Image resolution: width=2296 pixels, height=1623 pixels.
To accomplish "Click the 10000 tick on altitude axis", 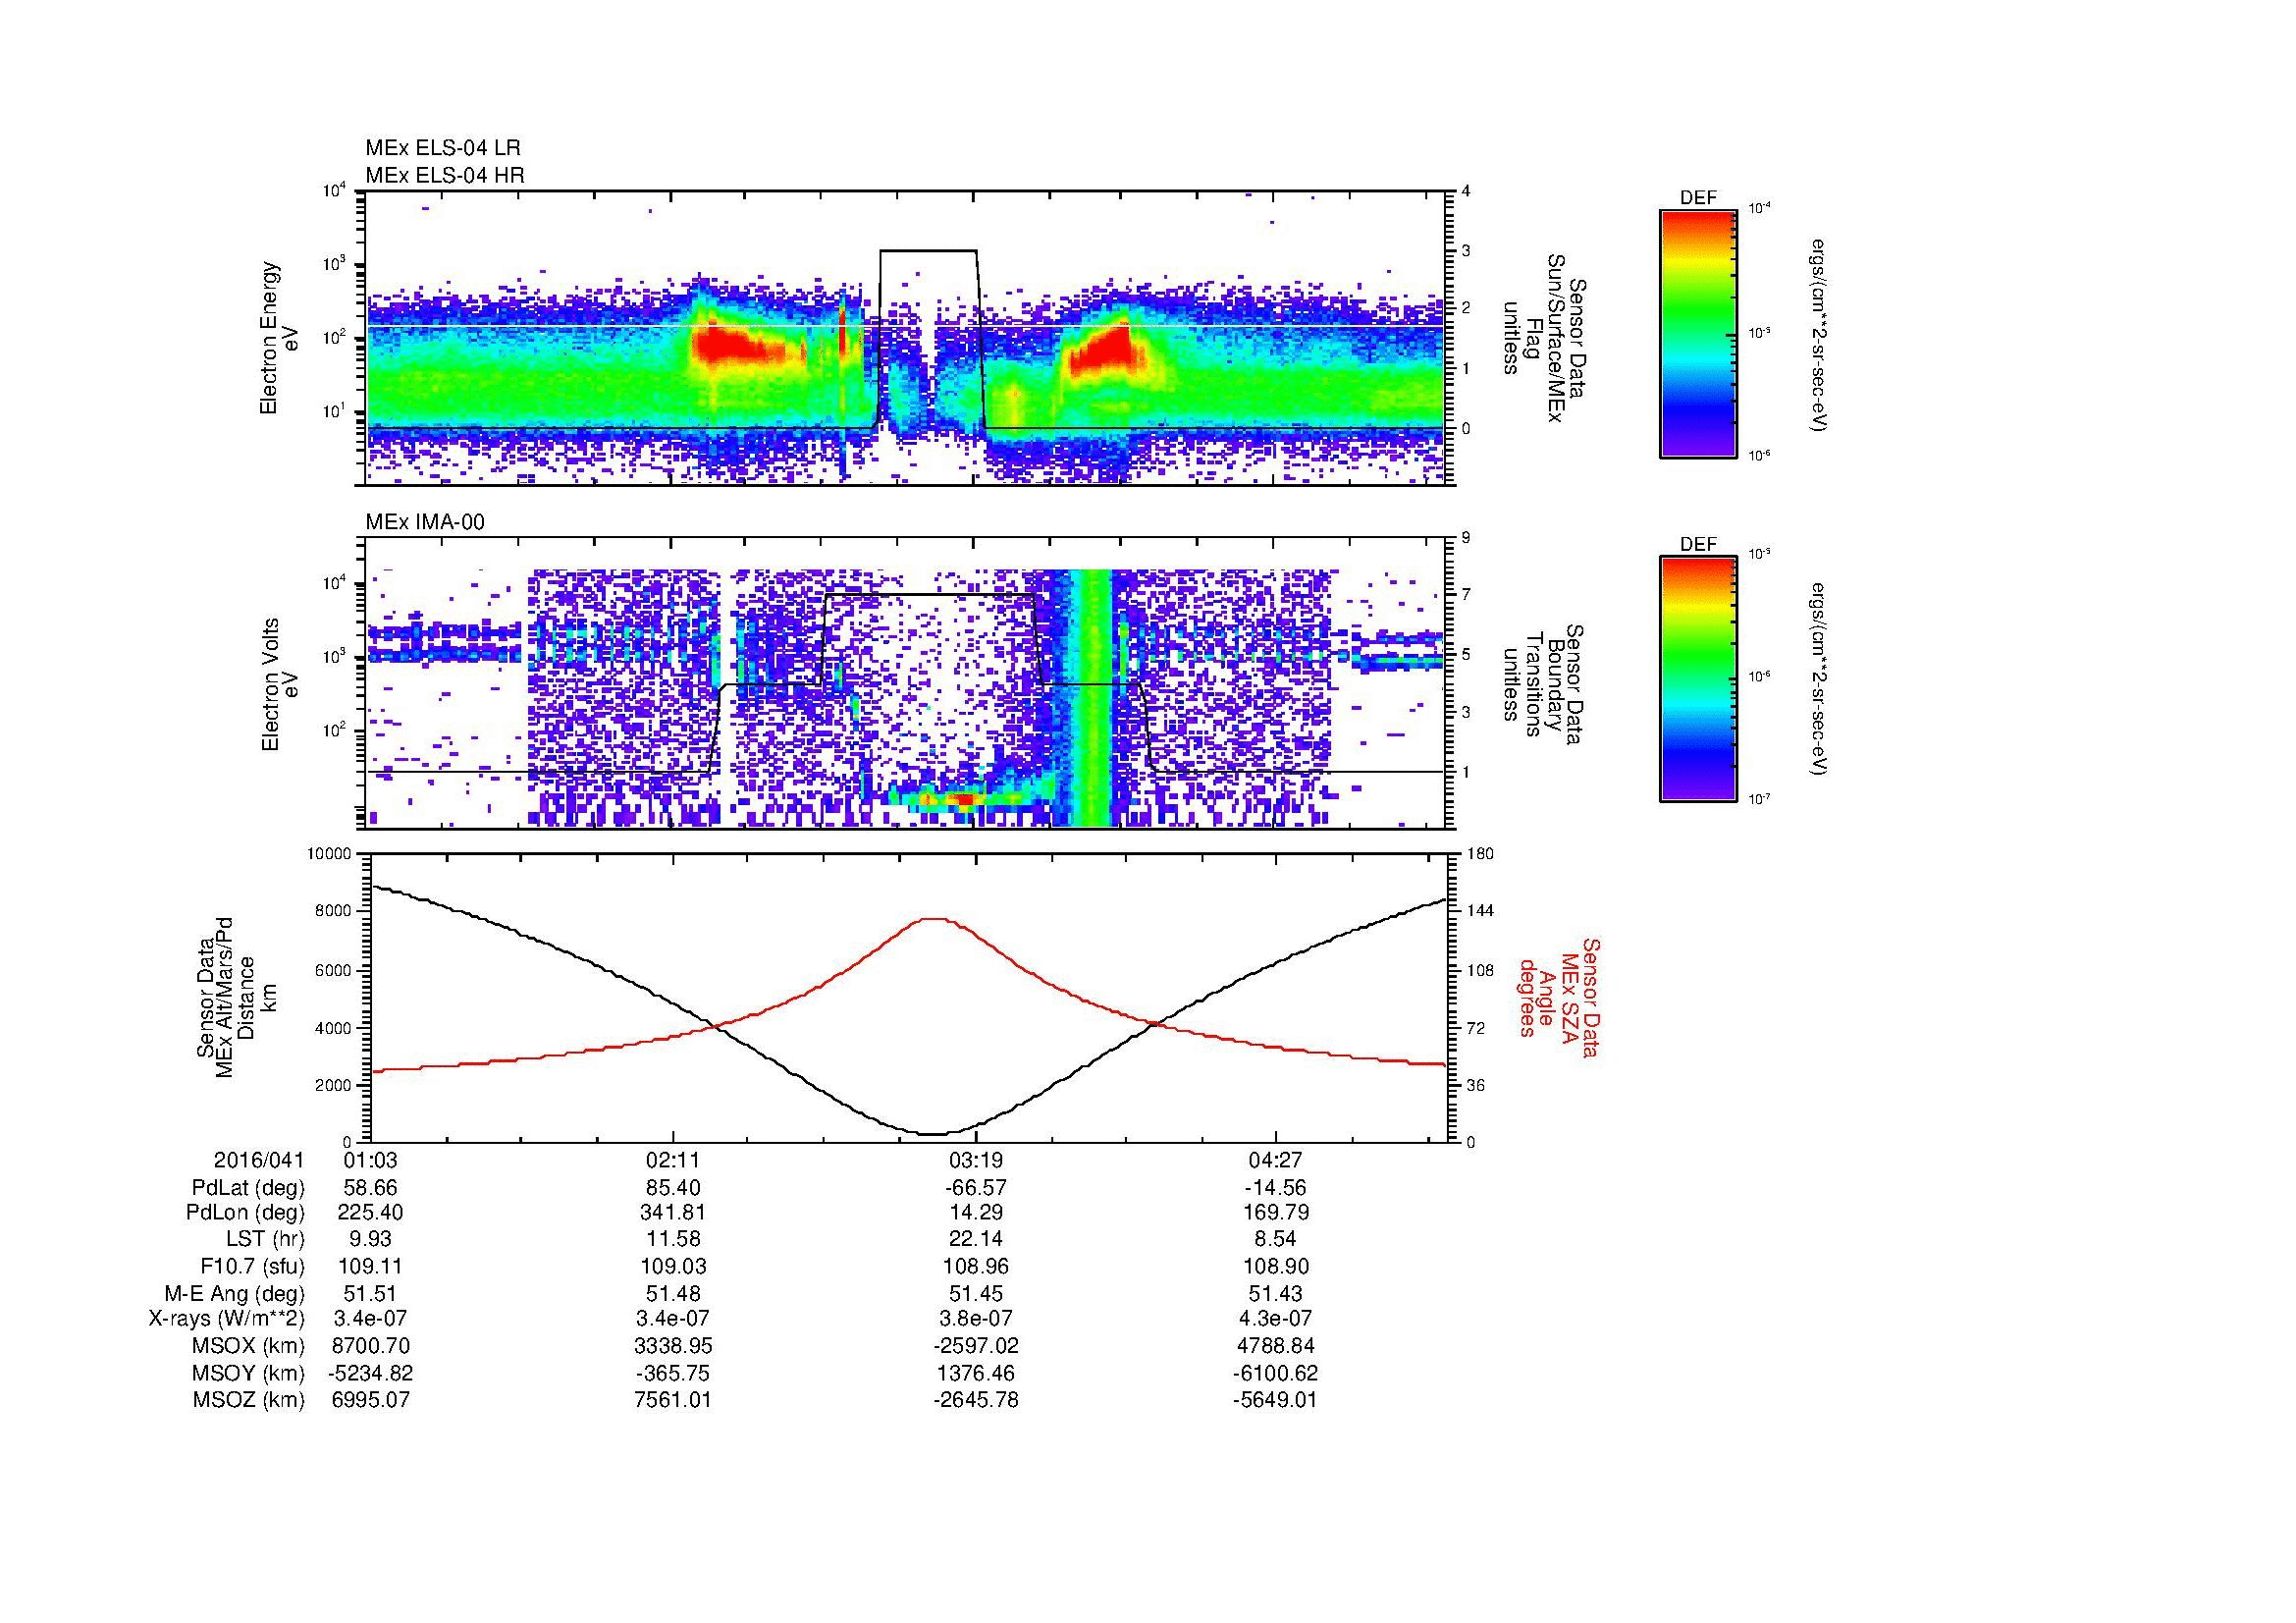I will 330,854.
